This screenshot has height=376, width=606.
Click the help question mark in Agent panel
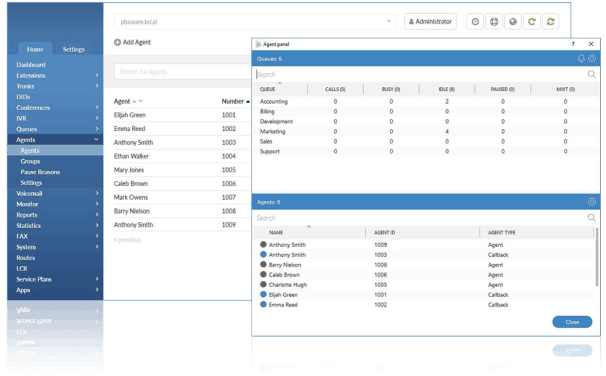click(573, 44)
